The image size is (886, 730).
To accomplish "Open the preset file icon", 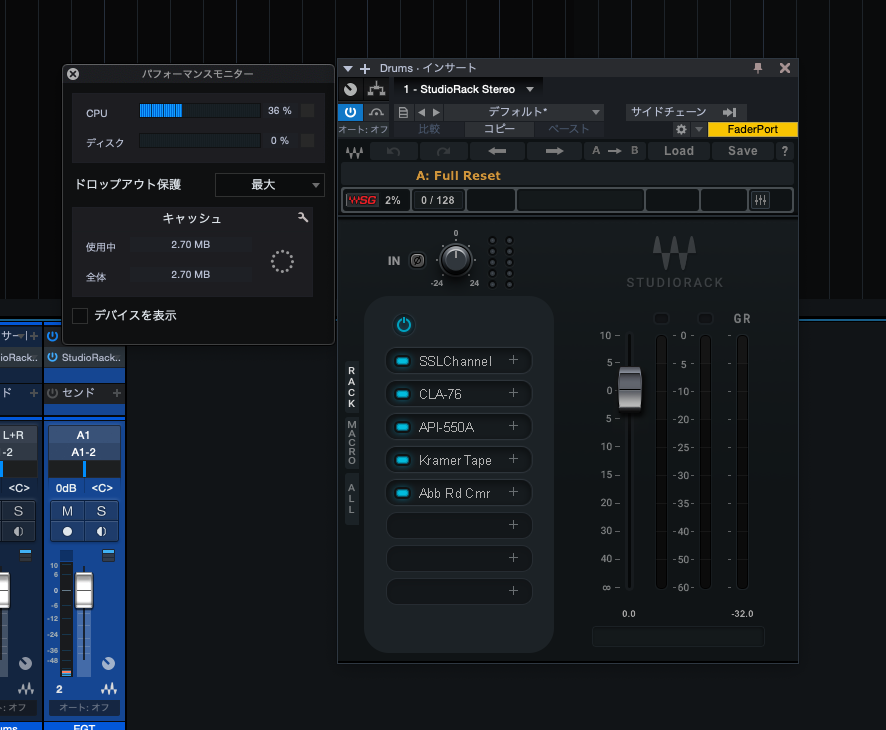I will tap(403, 112).
